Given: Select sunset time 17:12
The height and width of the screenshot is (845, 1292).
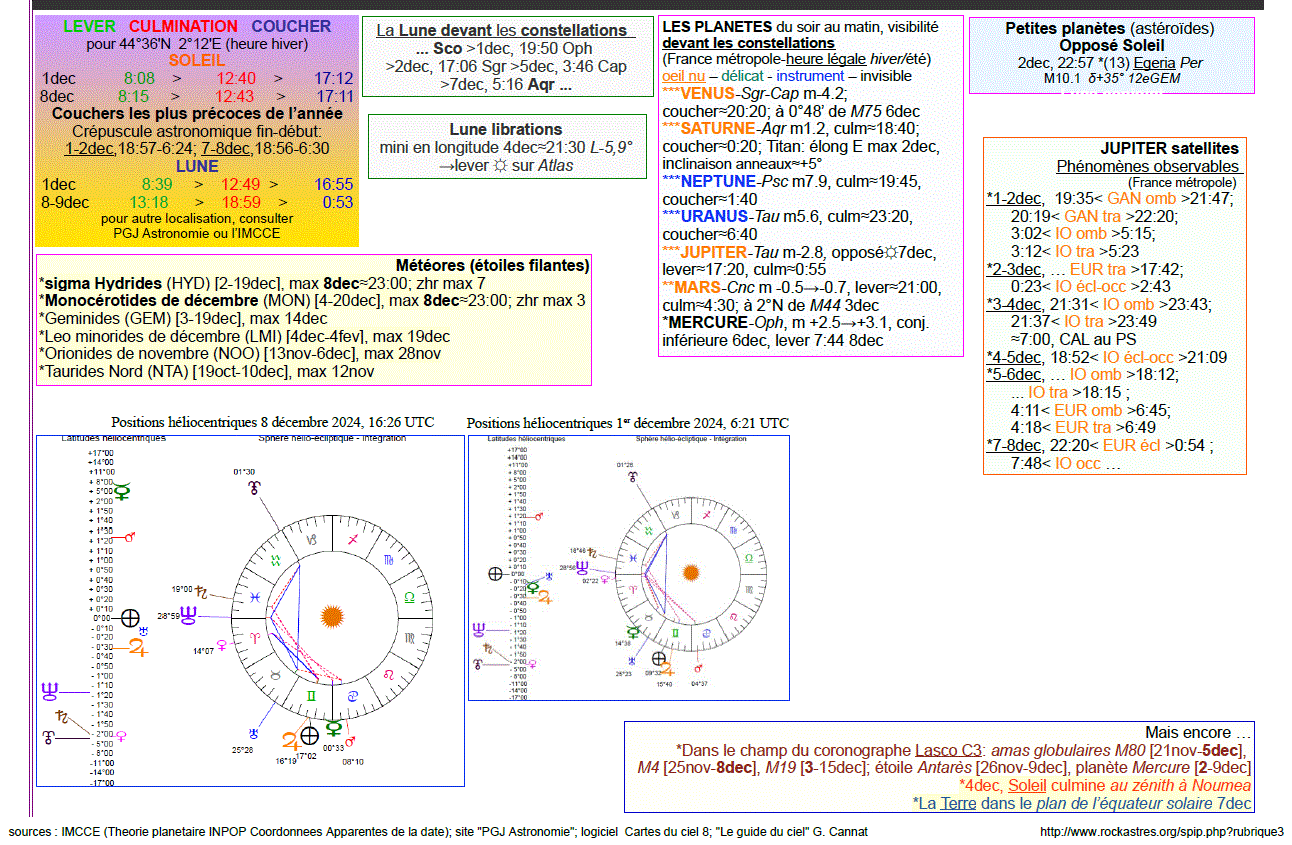Looking at the screenshot, I should (333, 79).
